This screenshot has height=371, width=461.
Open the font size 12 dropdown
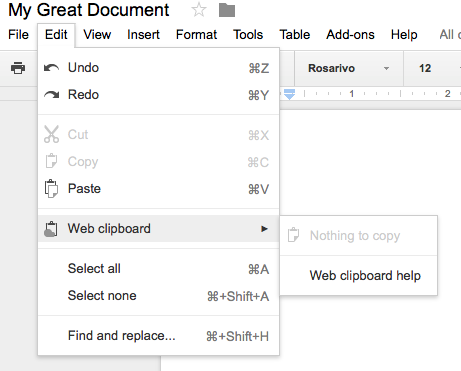(x=433, y=68)
